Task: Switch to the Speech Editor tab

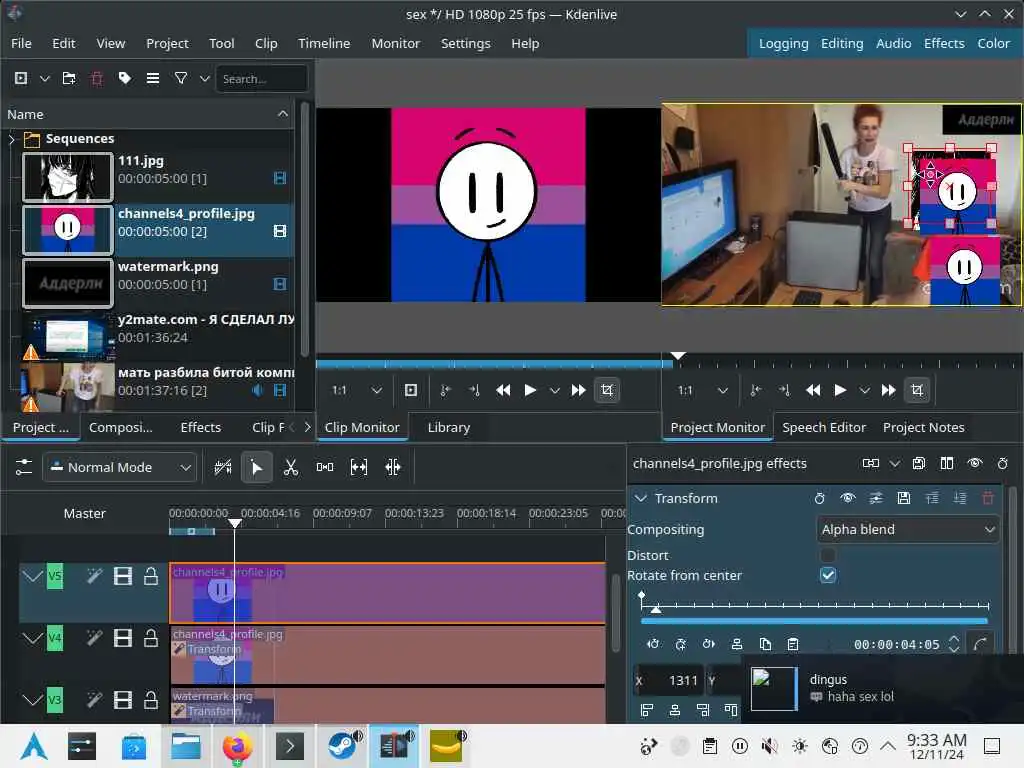Action: tap(824, 427)
